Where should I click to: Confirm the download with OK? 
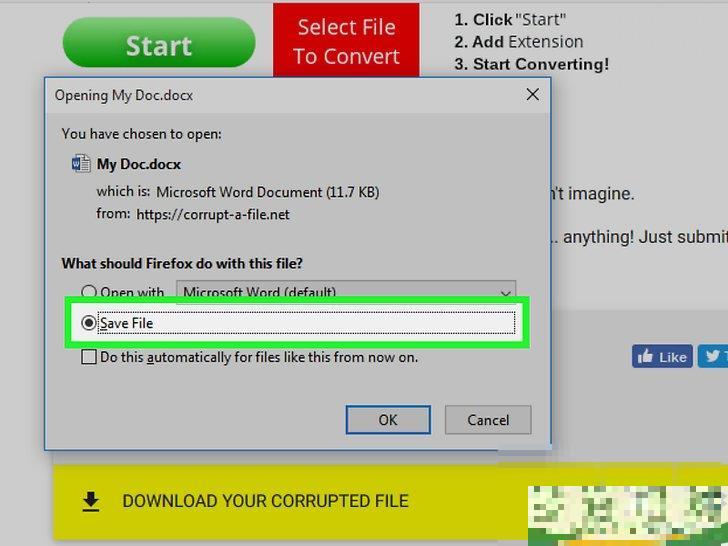point(388,420)
